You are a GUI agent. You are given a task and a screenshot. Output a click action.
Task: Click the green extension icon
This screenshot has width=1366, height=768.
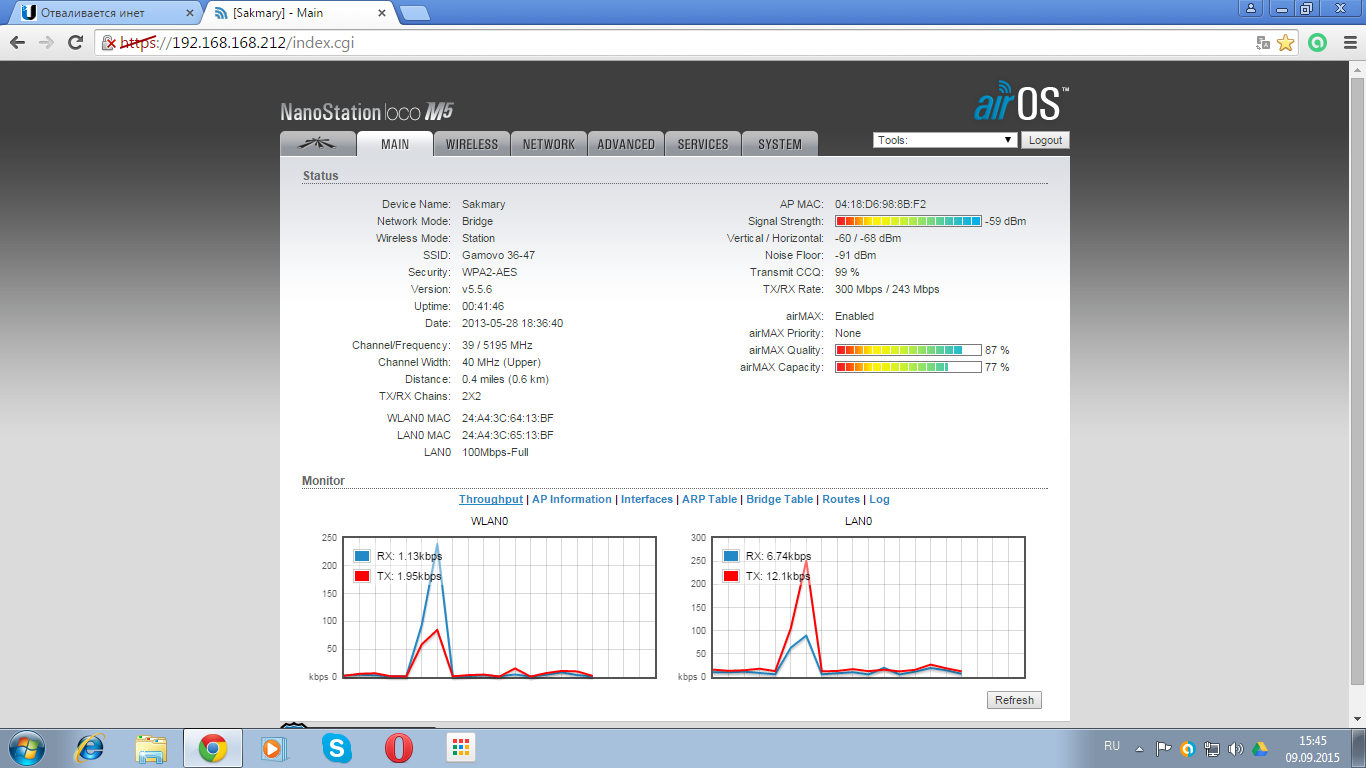pyautogui.click(x=1318, y=43)
